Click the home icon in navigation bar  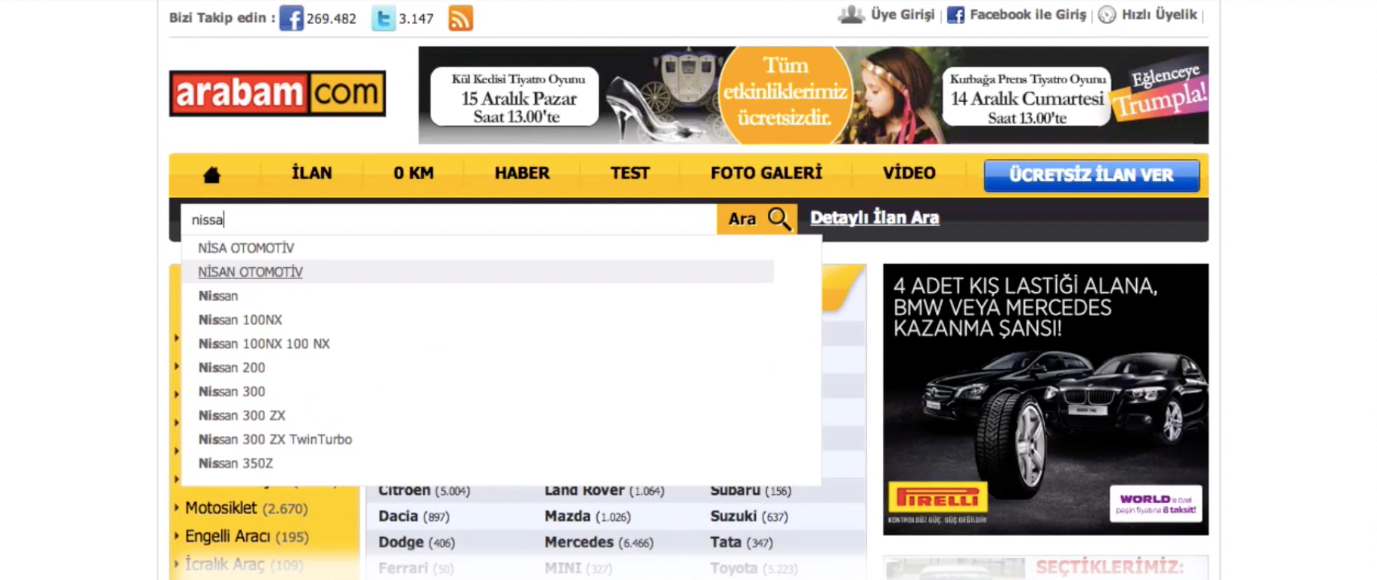click(211, 175)
